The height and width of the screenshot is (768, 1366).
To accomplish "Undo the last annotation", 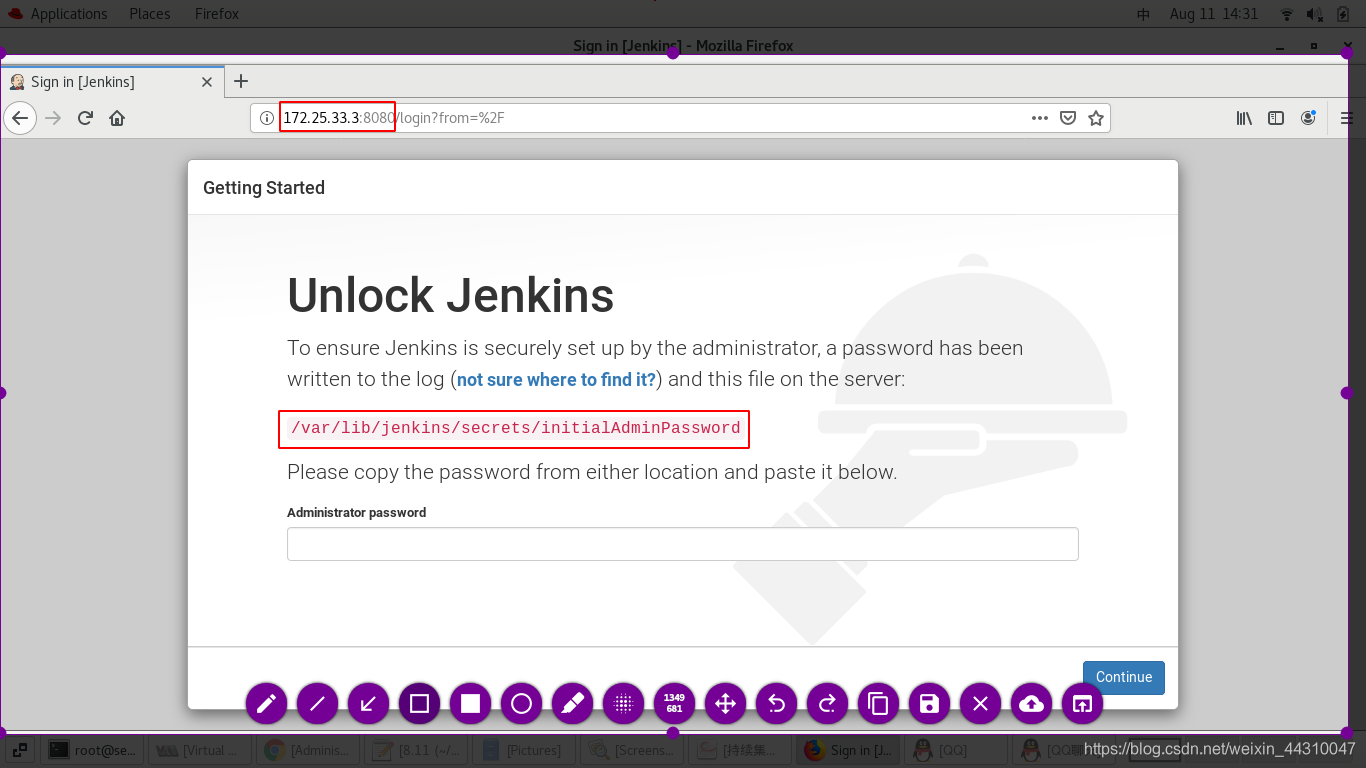I will pos(776,704).
